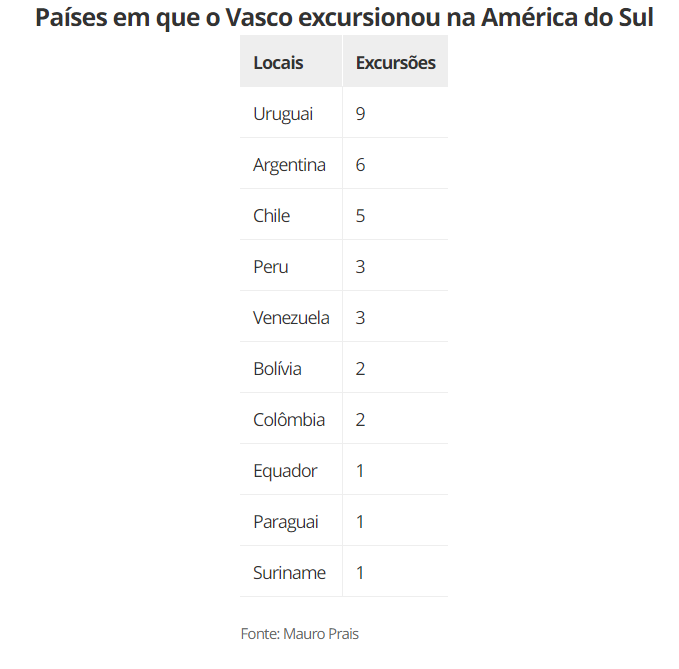Click the "Excursões" column header

tap(395, 62)
